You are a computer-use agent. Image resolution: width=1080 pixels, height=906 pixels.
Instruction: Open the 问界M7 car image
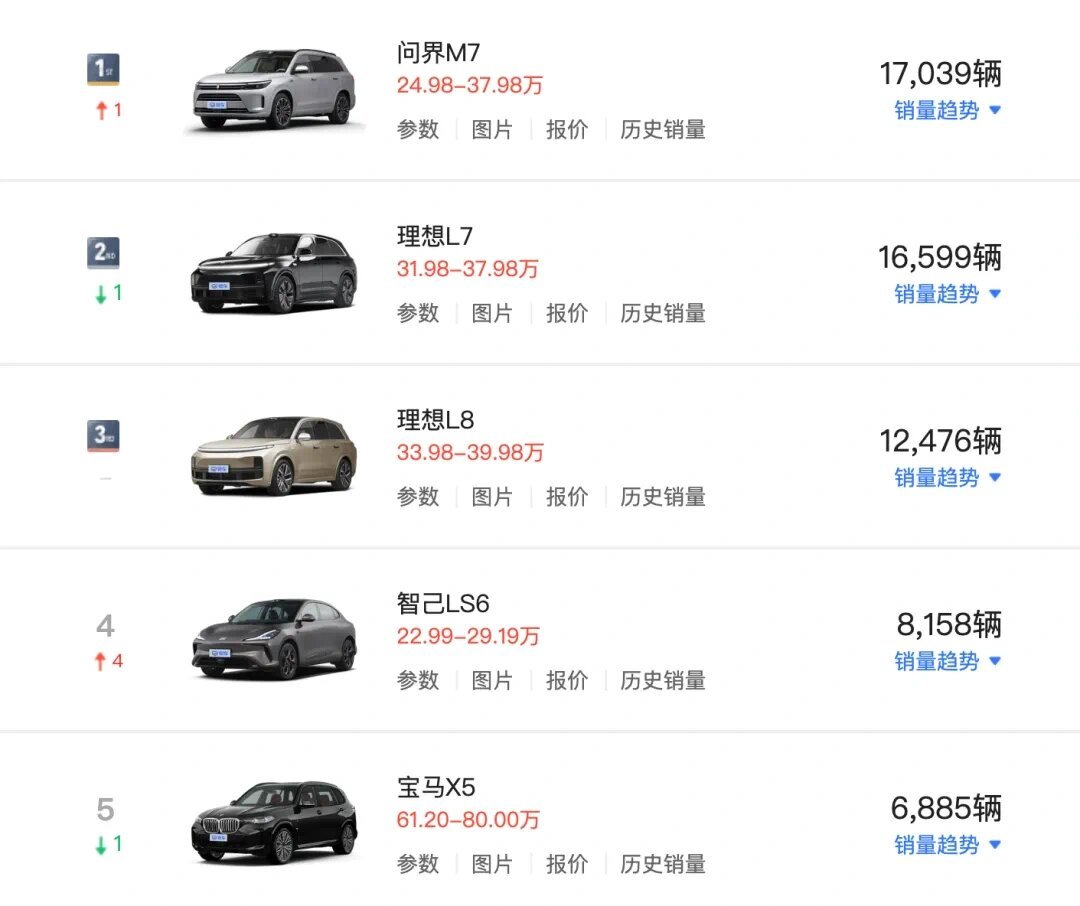273,89
